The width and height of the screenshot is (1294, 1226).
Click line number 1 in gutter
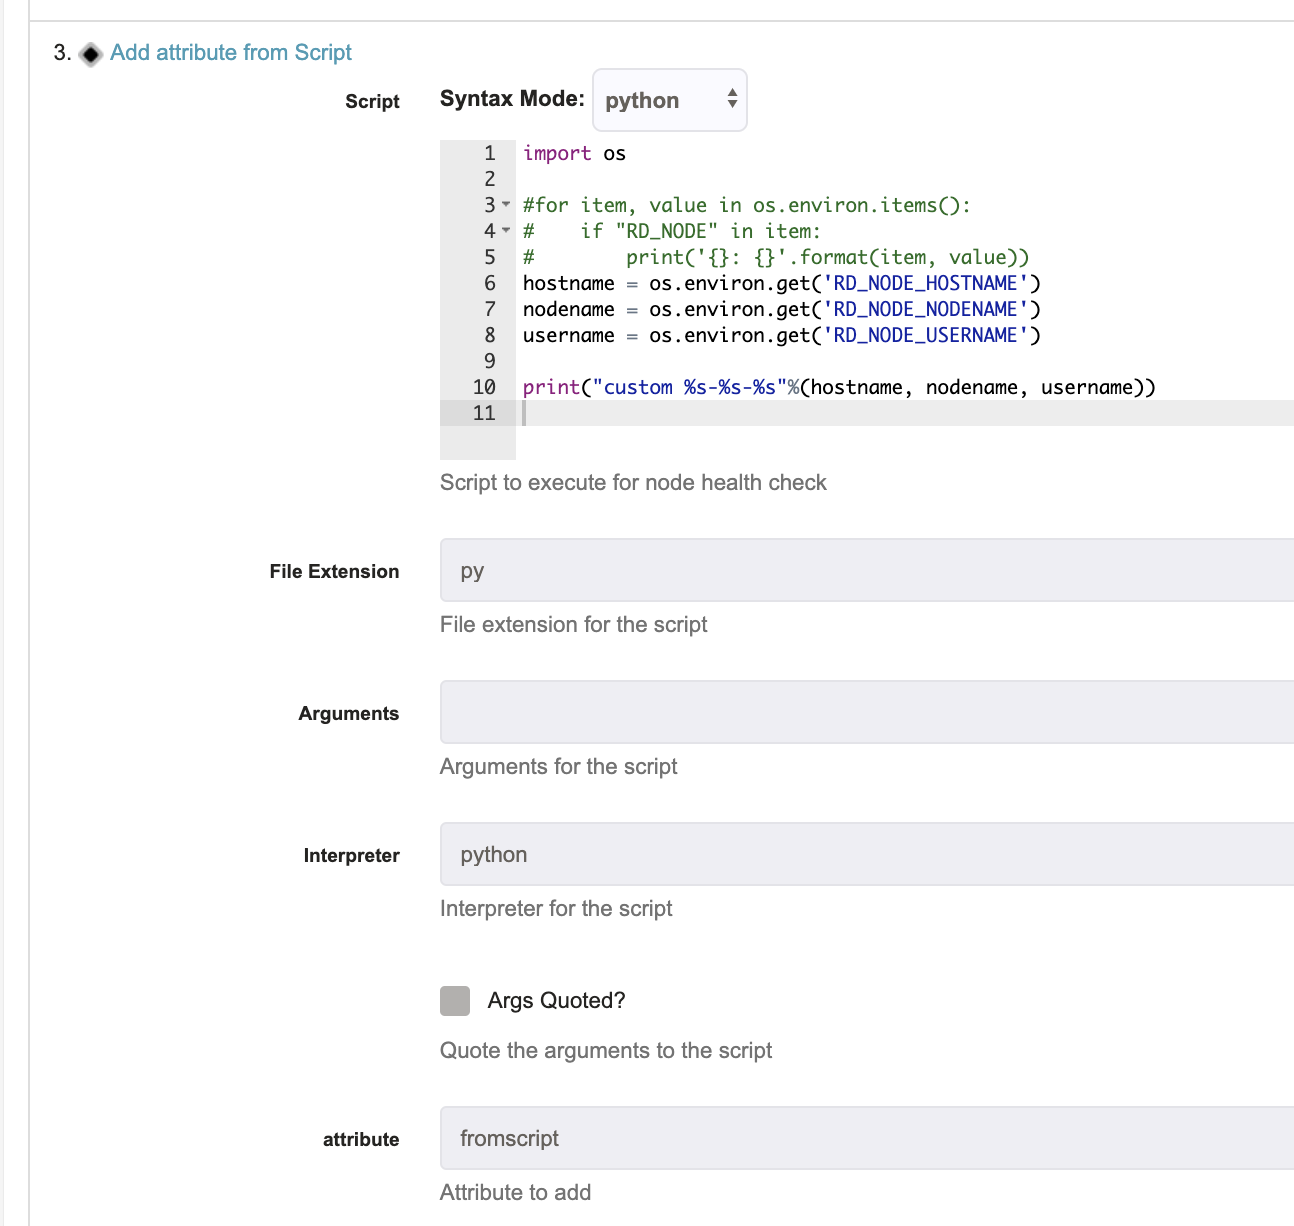click(x=489, y=153)
